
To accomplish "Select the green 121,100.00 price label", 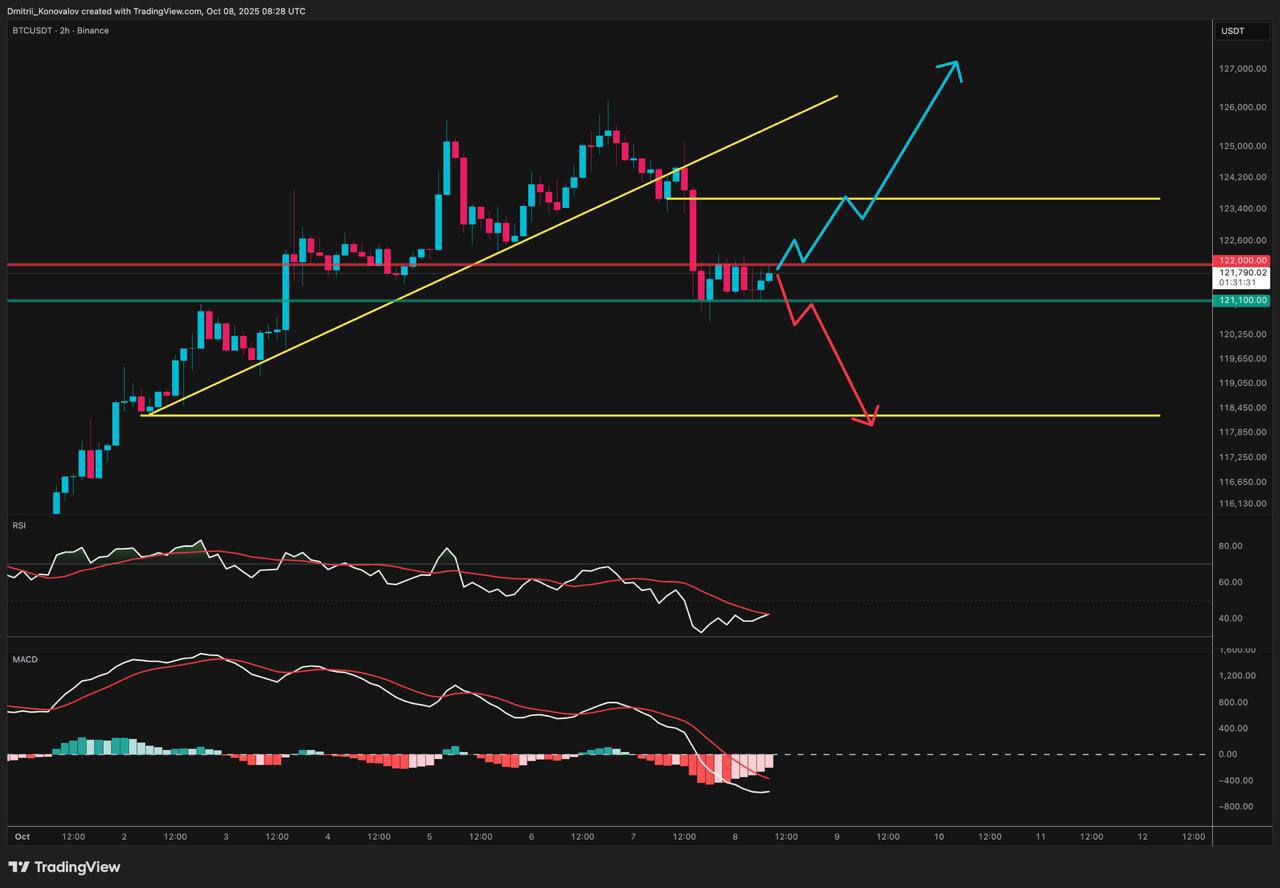I will [x=1243, y=300].
